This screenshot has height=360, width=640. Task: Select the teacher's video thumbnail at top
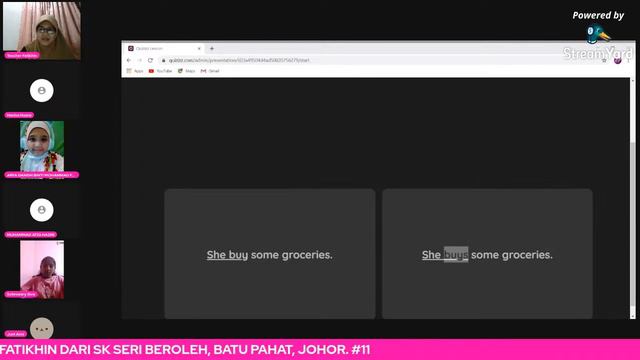[42, 31]
